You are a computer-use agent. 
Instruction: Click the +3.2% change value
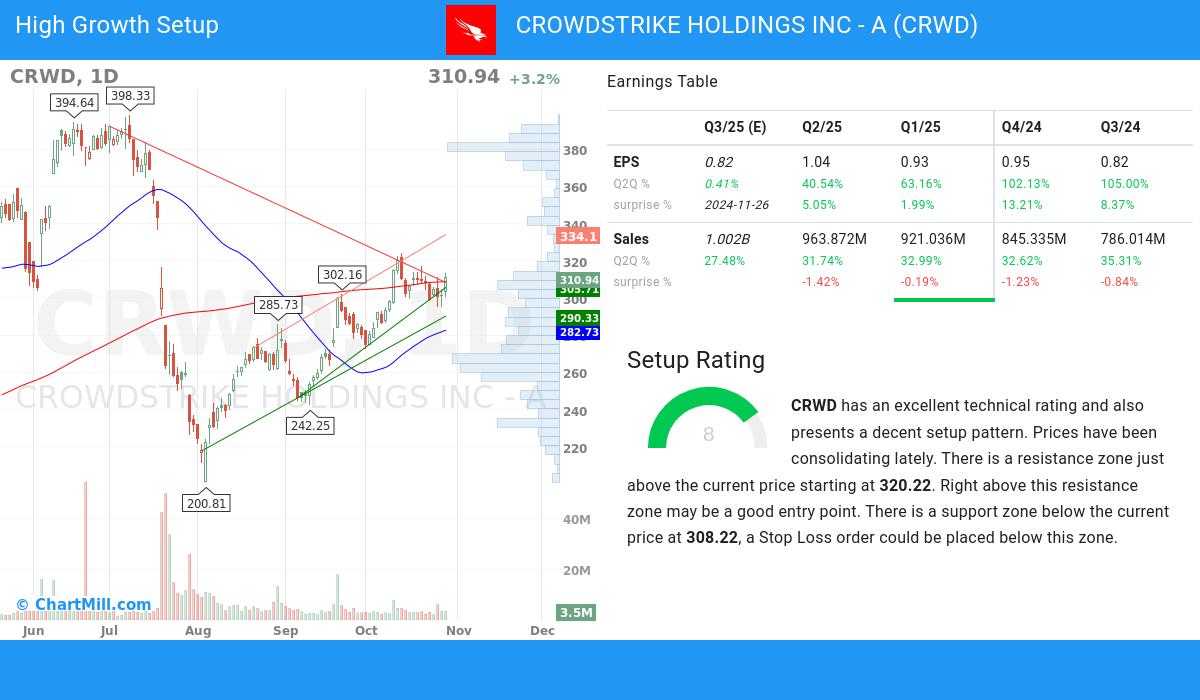(534, 79)
